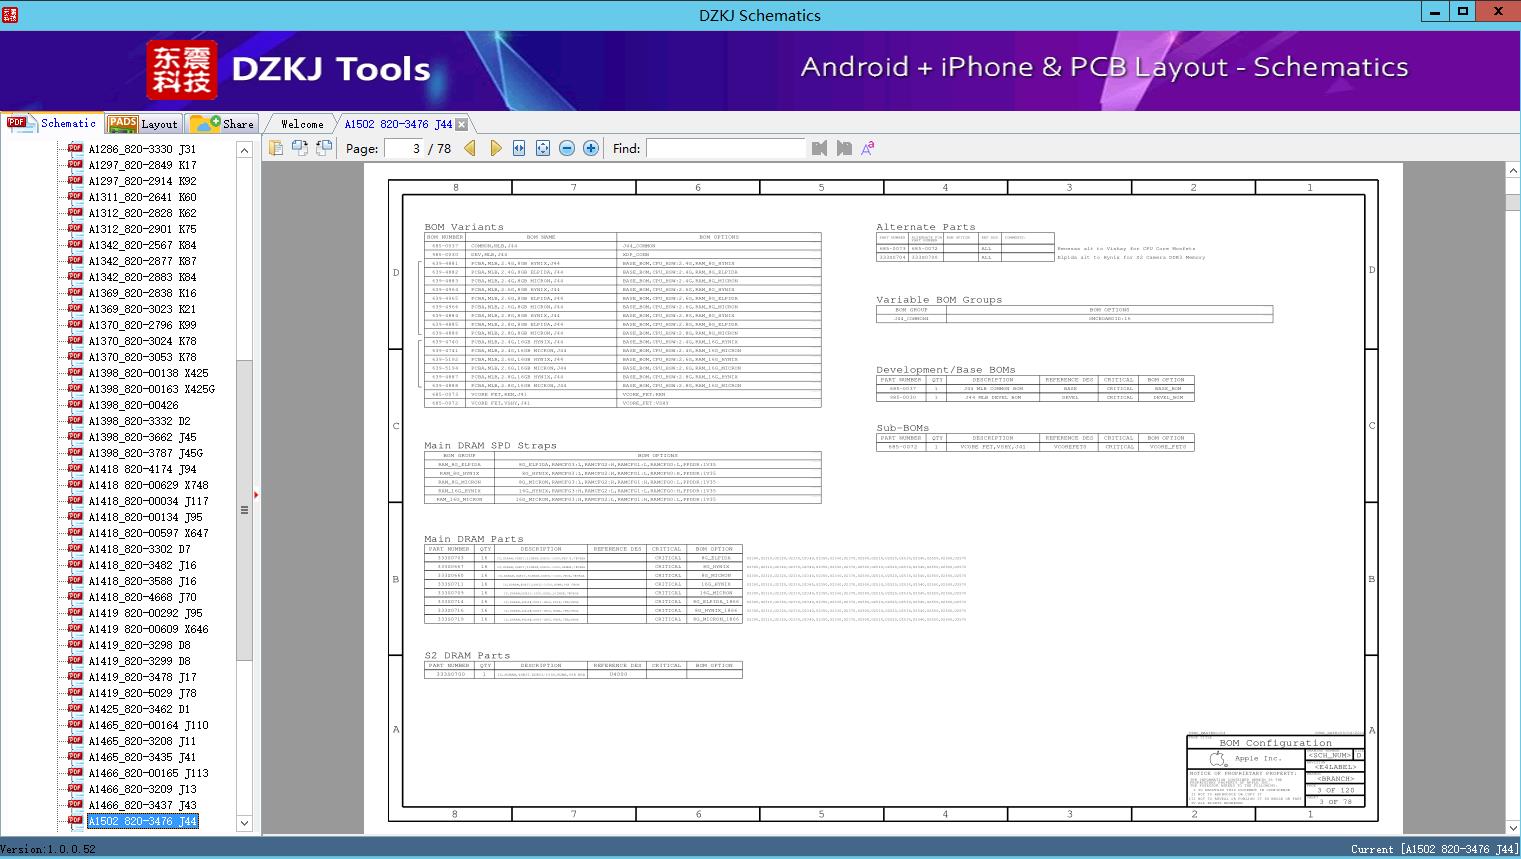The height and width of the screenshot is (859, 1521).
Task: Click the document view scroll down arrow
Action: coord(1512,827)
